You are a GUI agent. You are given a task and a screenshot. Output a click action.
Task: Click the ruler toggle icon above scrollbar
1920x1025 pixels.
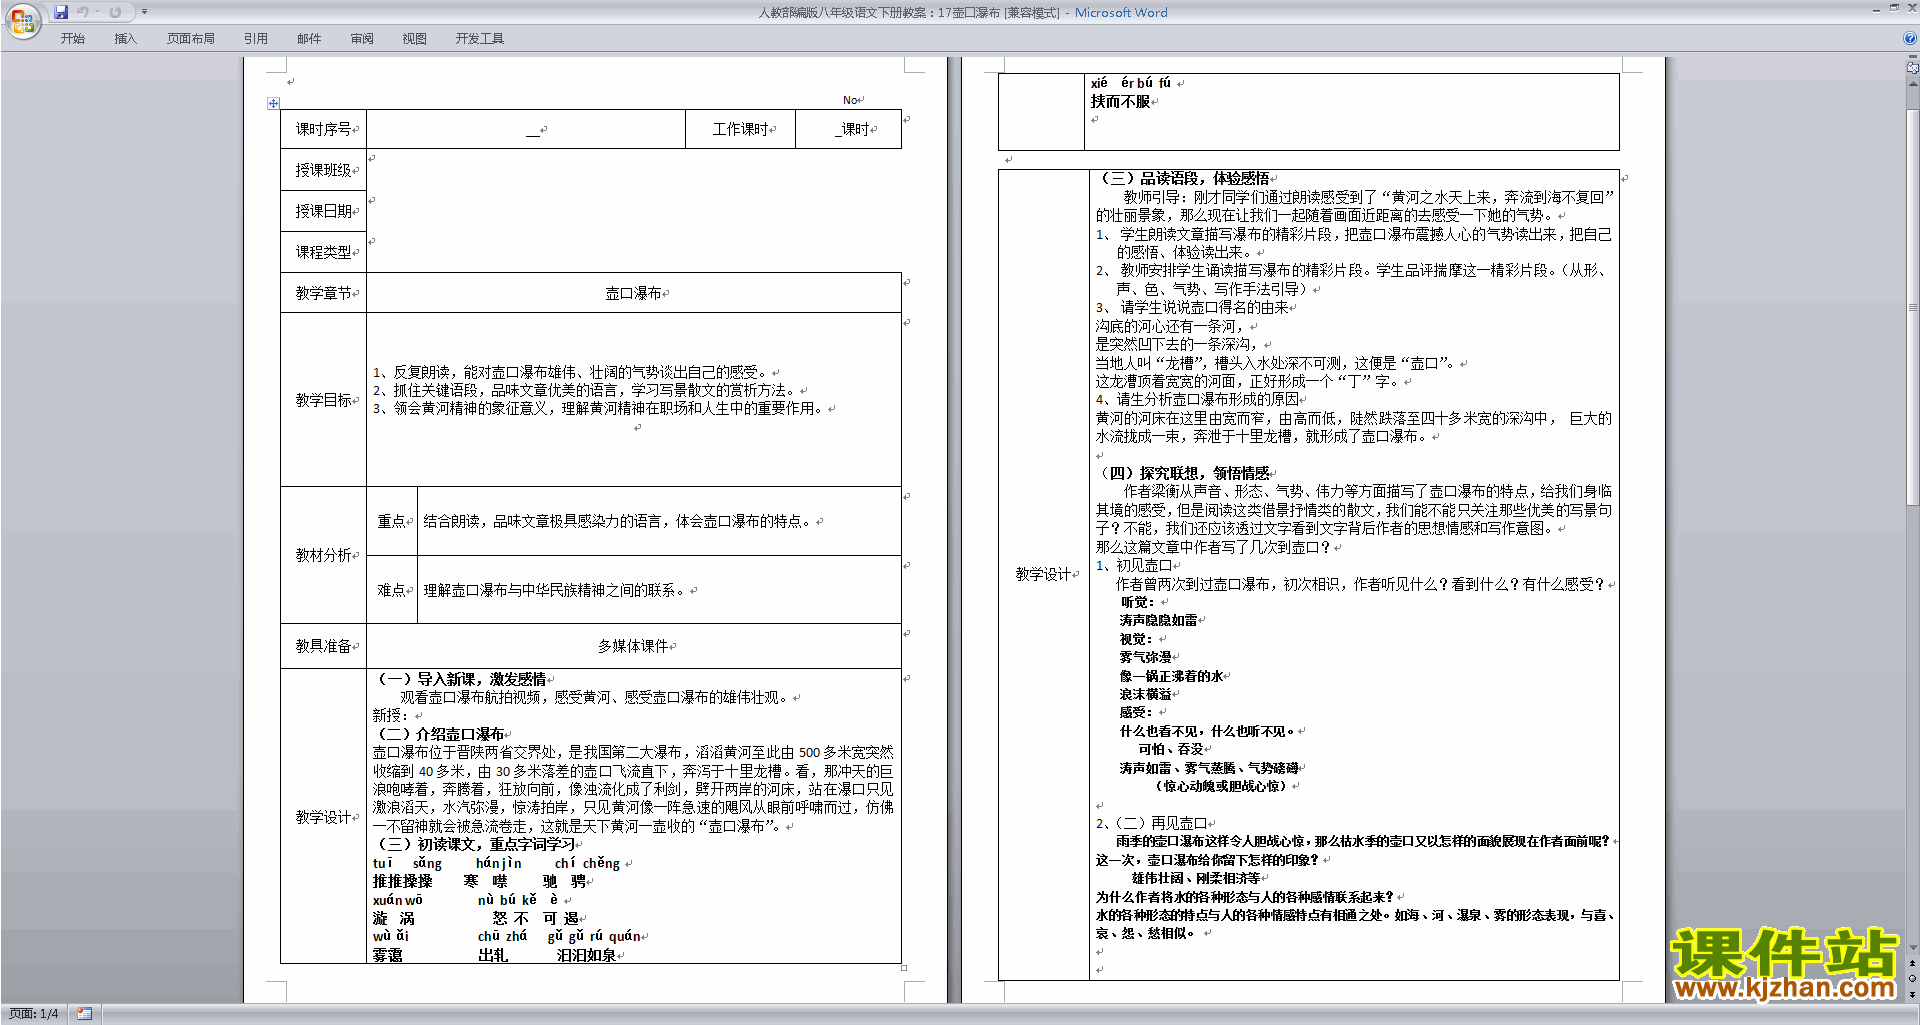(1913, 68)
